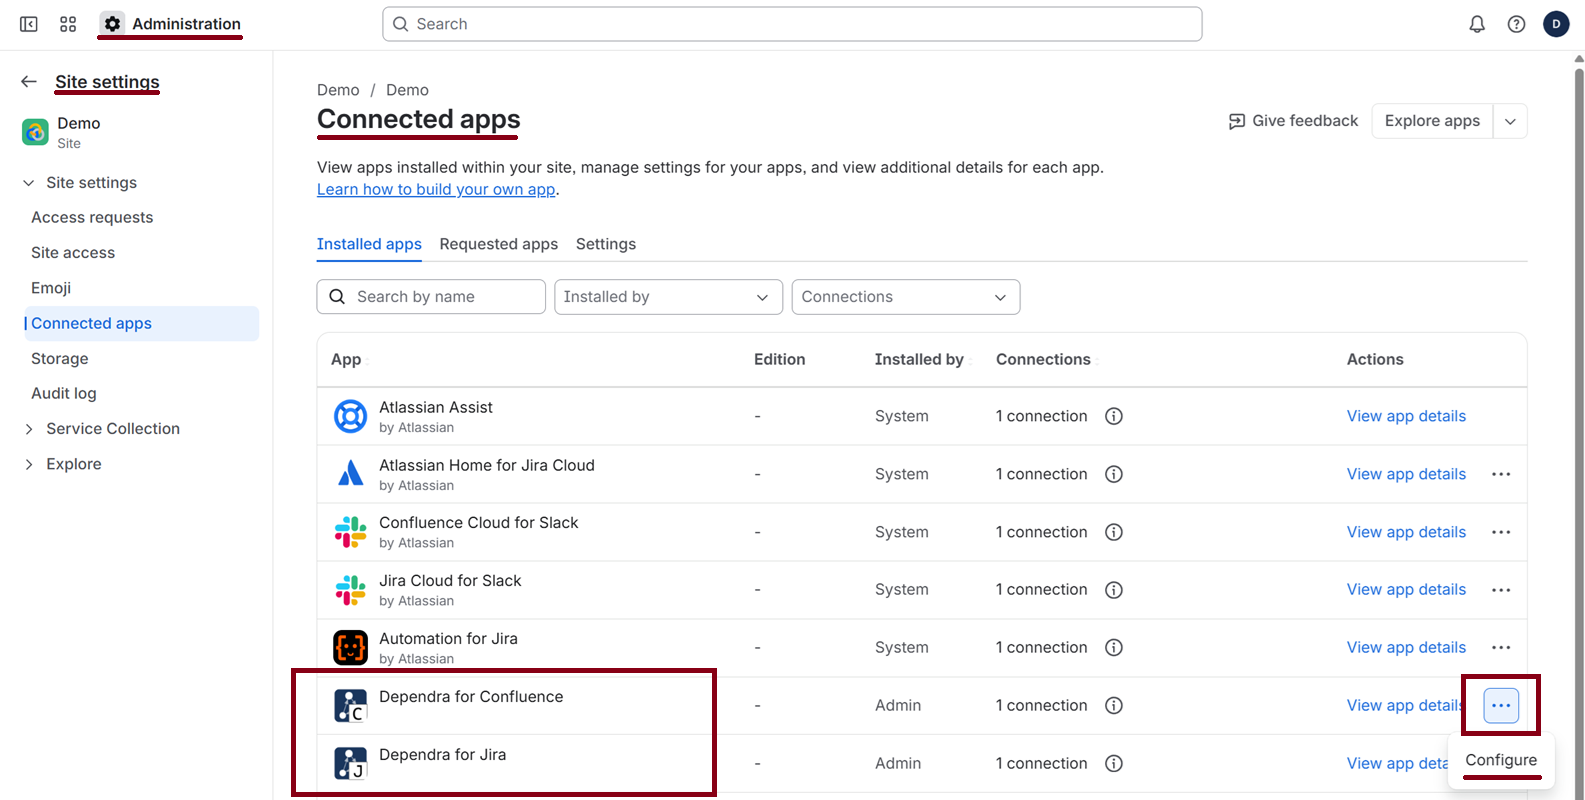Collapse the Site settings tree section
The height and width of the screenshot is (800, 1585).
pyautogui.click(x=29, y=183)
